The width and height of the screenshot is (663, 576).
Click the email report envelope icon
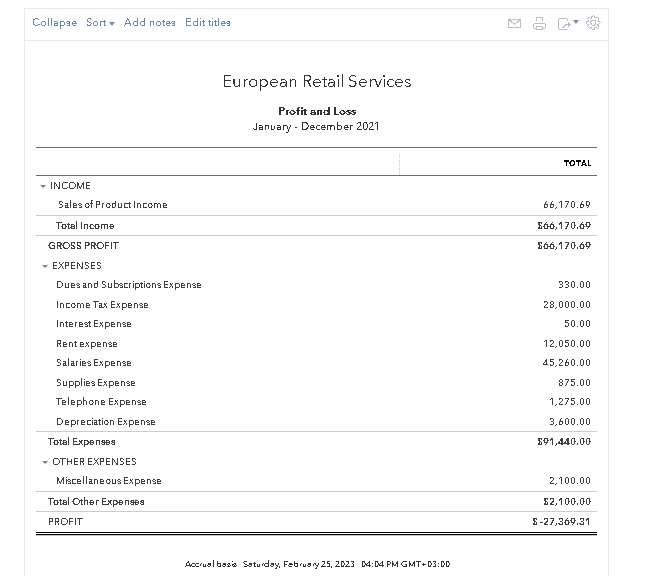coord(515,23)
